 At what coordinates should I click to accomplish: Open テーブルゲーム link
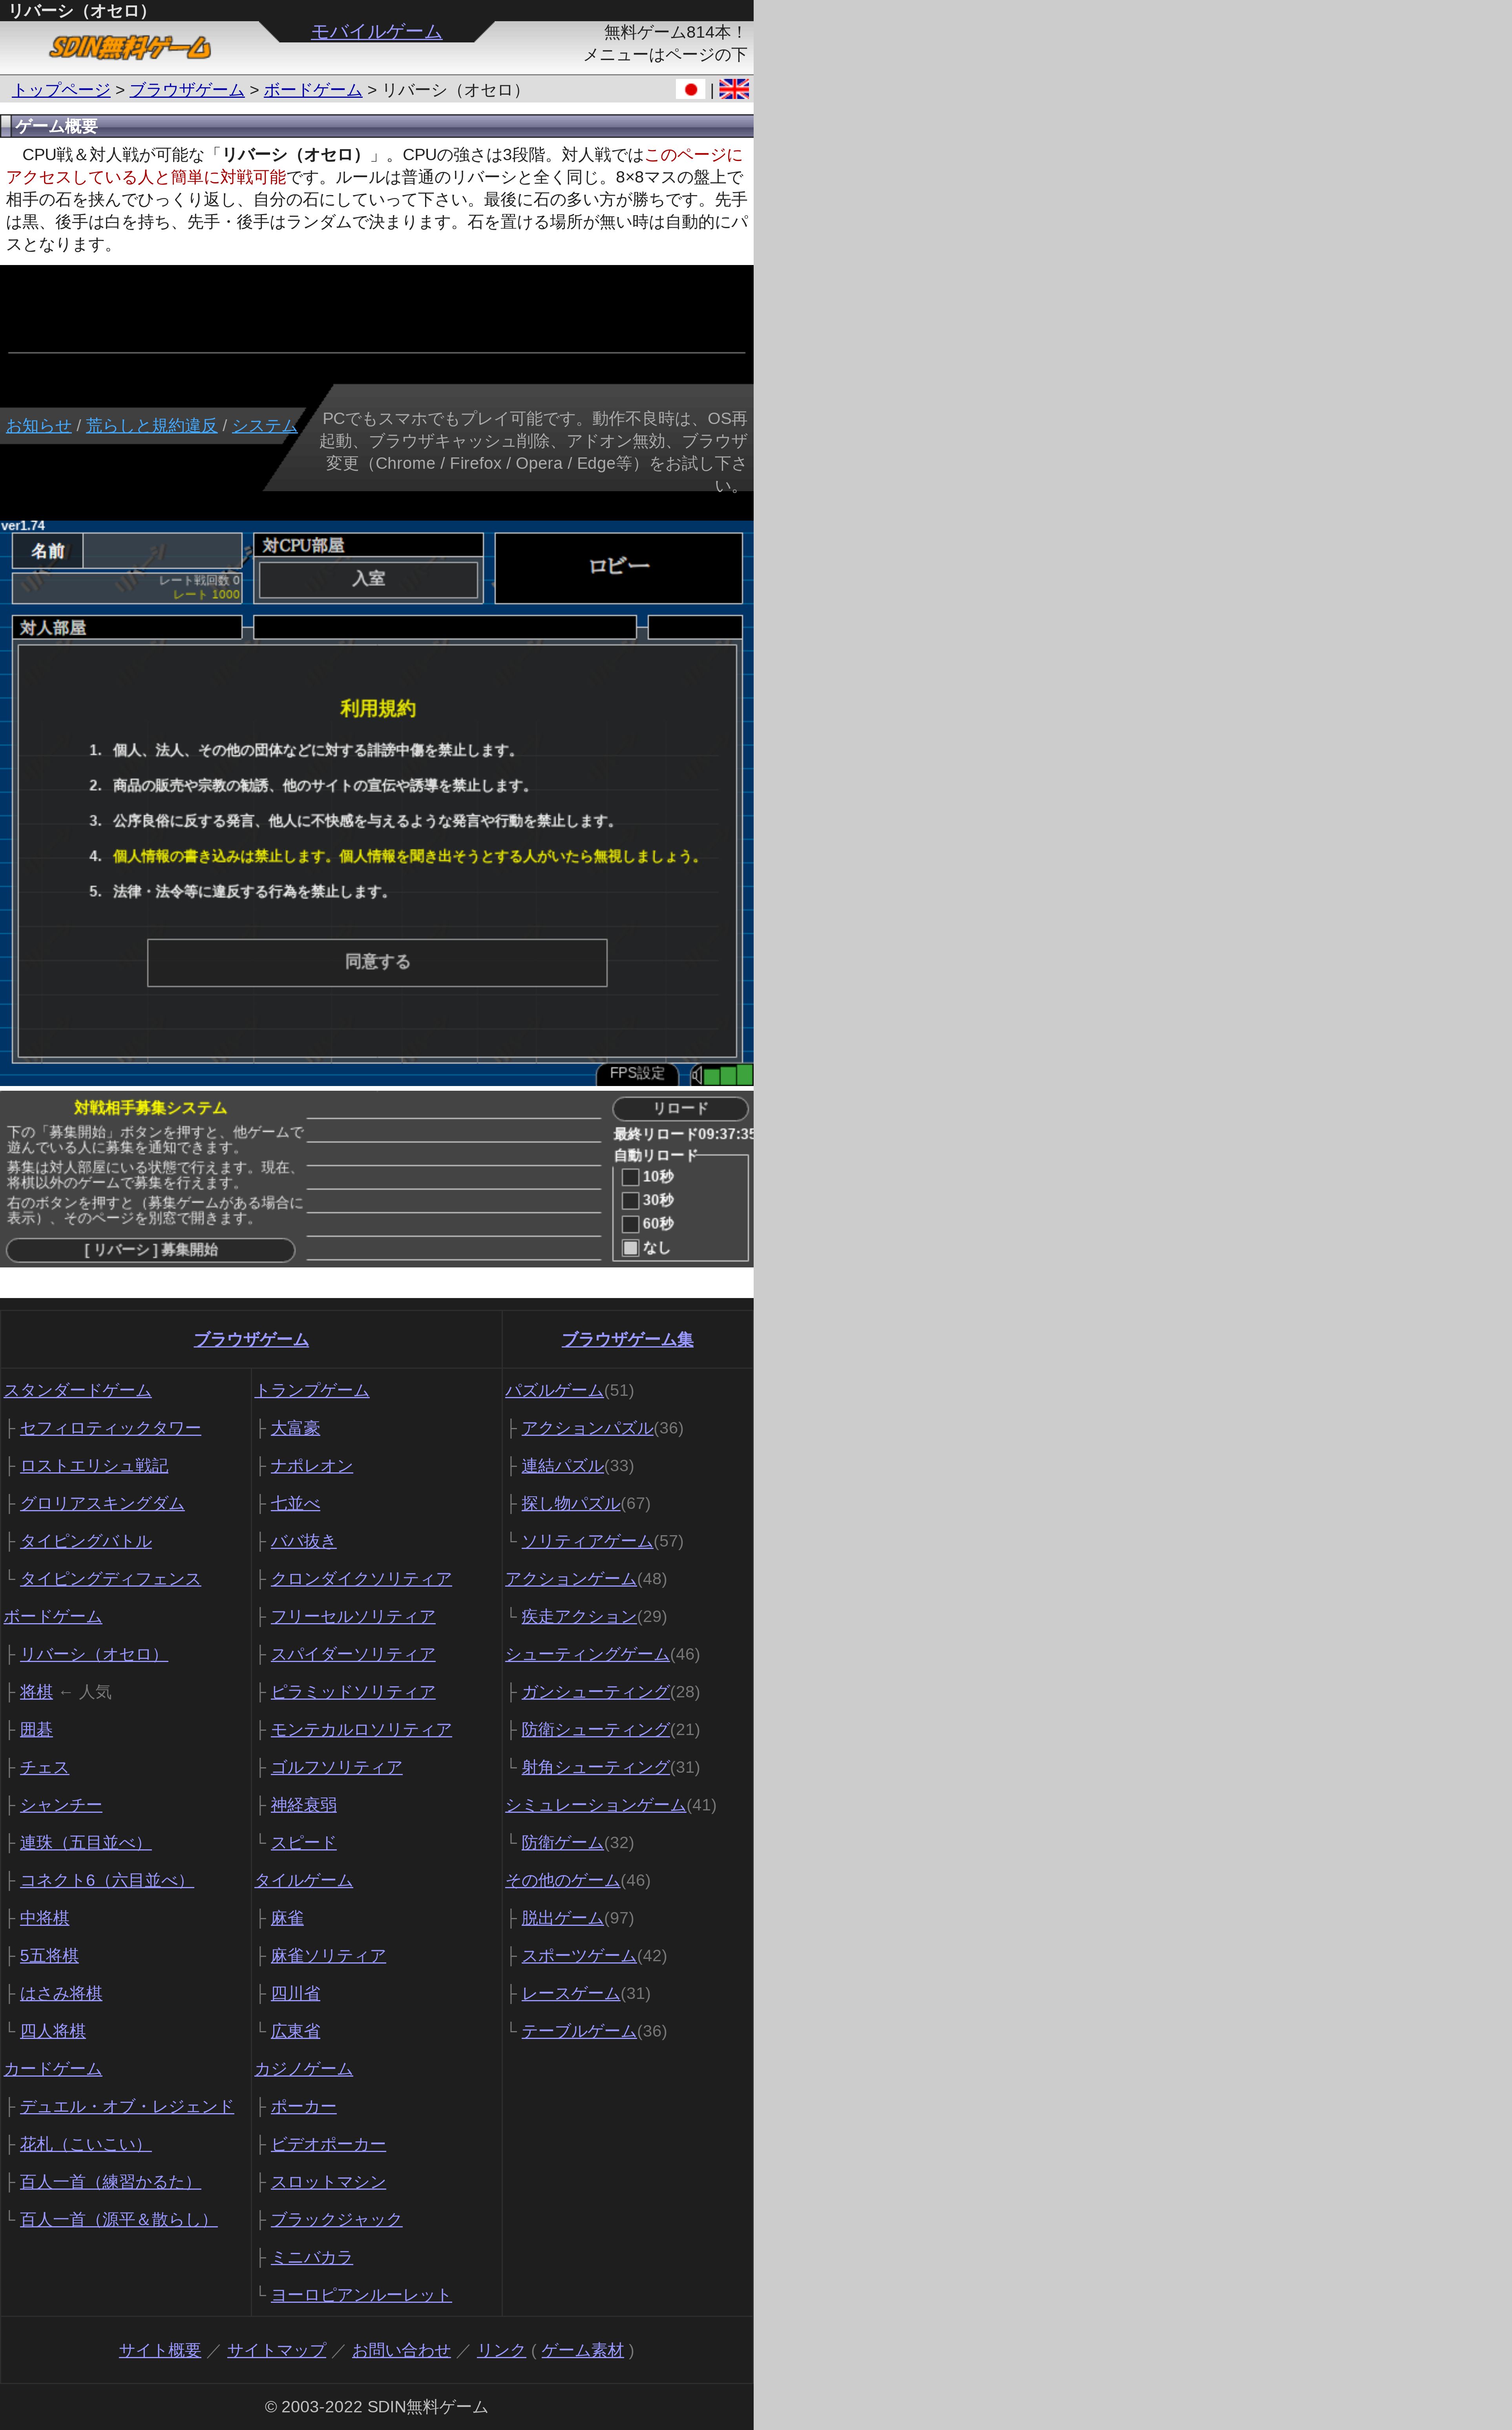(579, 2032)
